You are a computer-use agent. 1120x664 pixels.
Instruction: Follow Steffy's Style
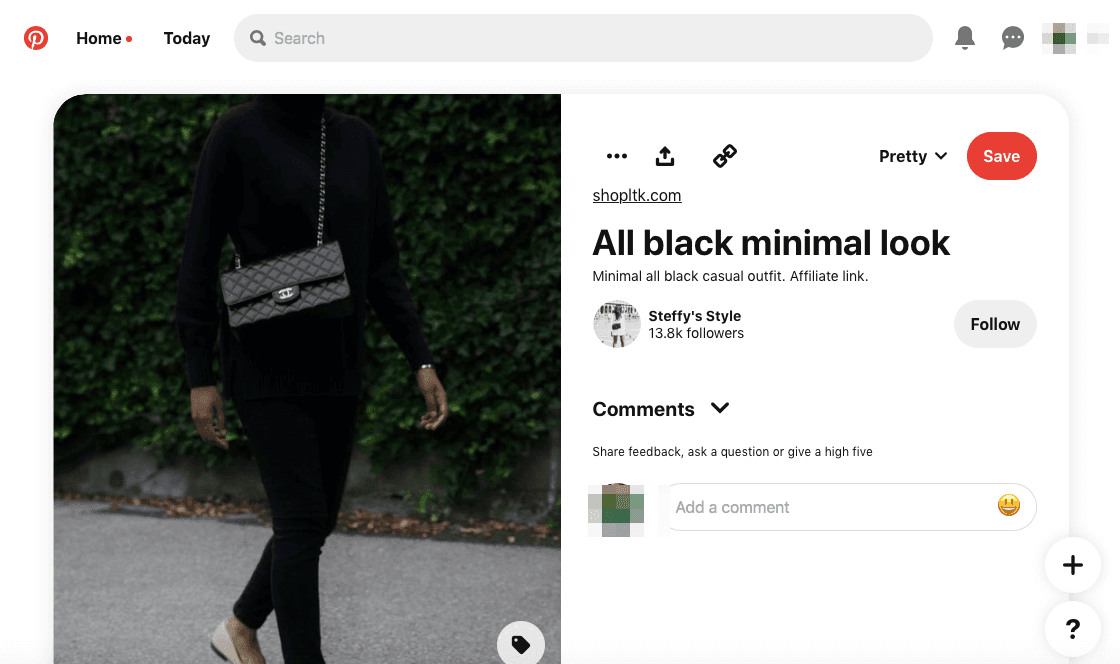[994, 324]
